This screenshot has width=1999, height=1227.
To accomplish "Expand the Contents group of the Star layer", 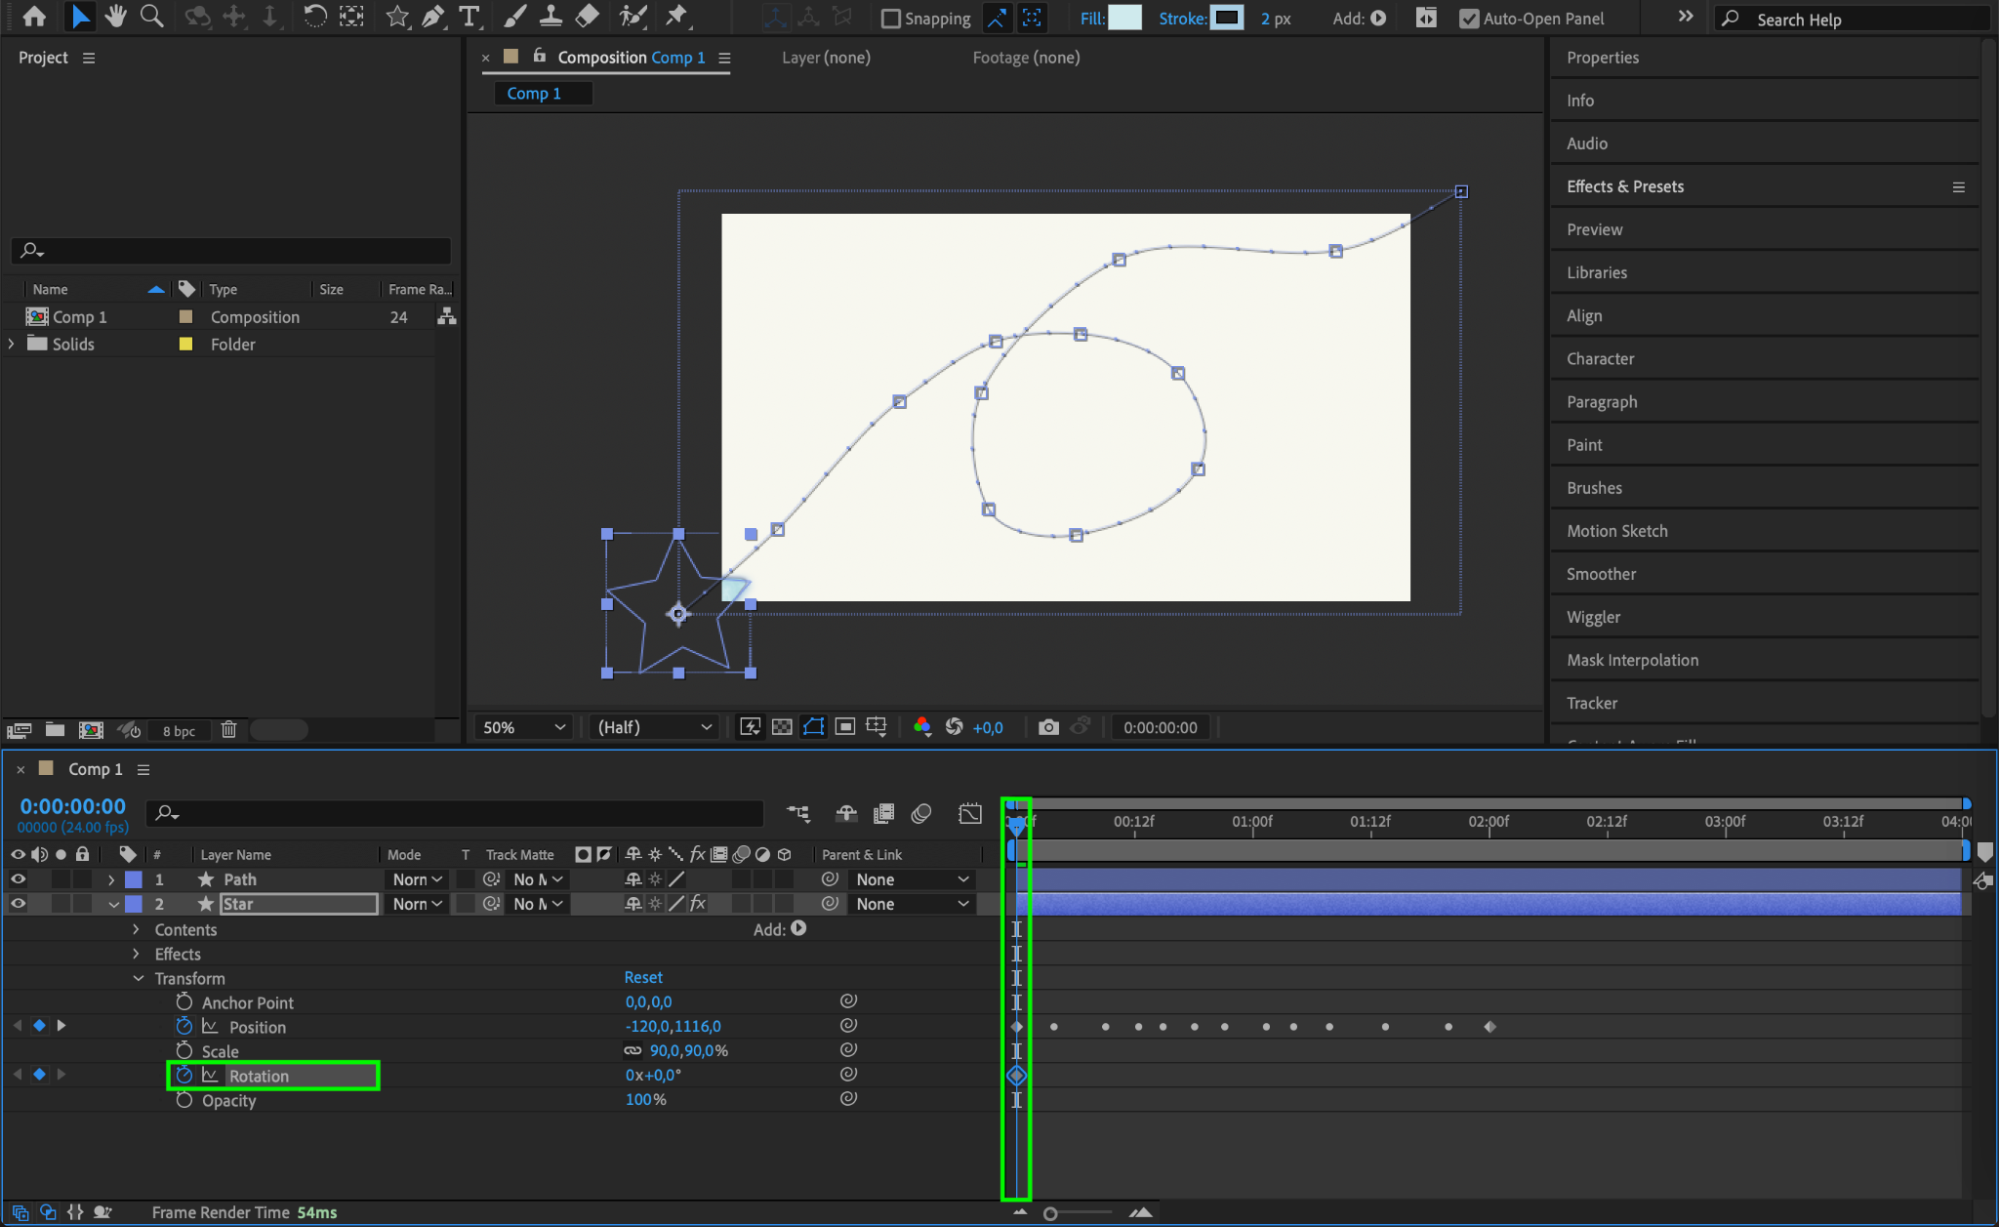I will click(137, 929).
